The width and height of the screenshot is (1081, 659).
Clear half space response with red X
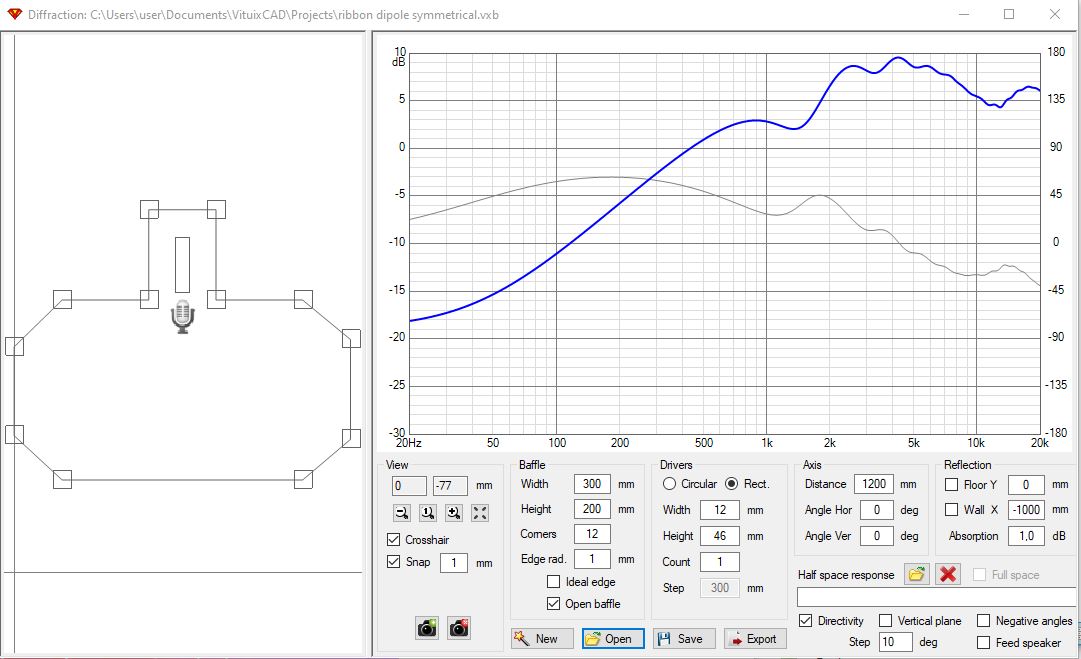tap(948, 574)
